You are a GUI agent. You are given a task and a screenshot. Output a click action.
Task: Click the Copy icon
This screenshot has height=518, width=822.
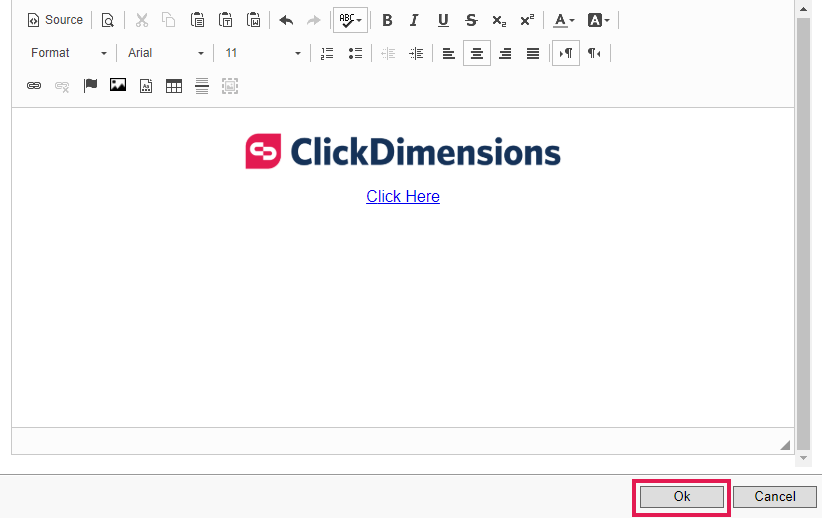pyautogui.click(x=169, y=20)
